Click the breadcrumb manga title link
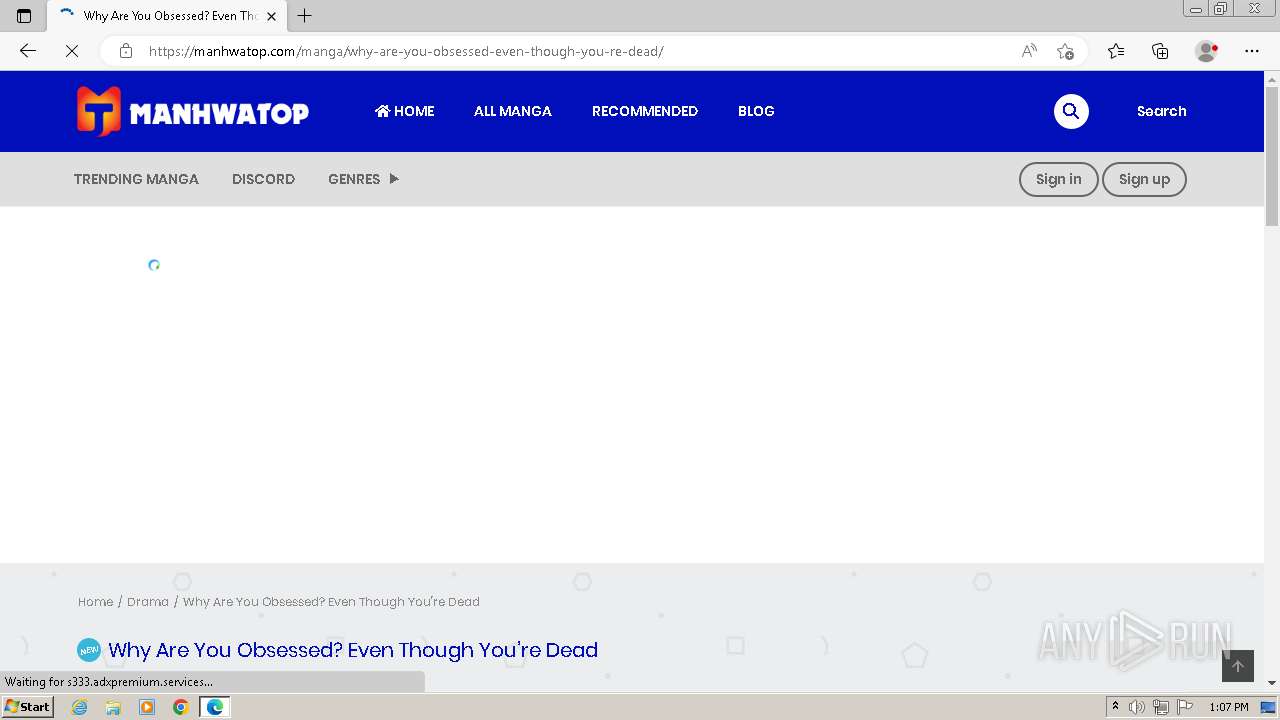This screenshot has height=720, width=1280. [x=331, y=602]
